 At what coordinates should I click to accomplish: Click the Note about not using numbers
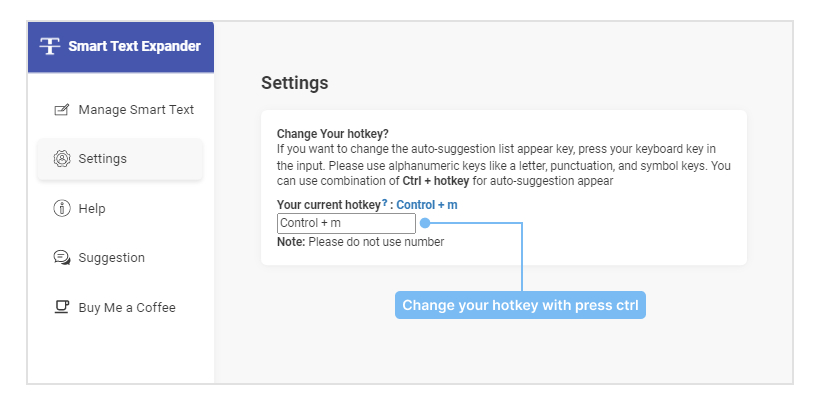click(360, 242)
